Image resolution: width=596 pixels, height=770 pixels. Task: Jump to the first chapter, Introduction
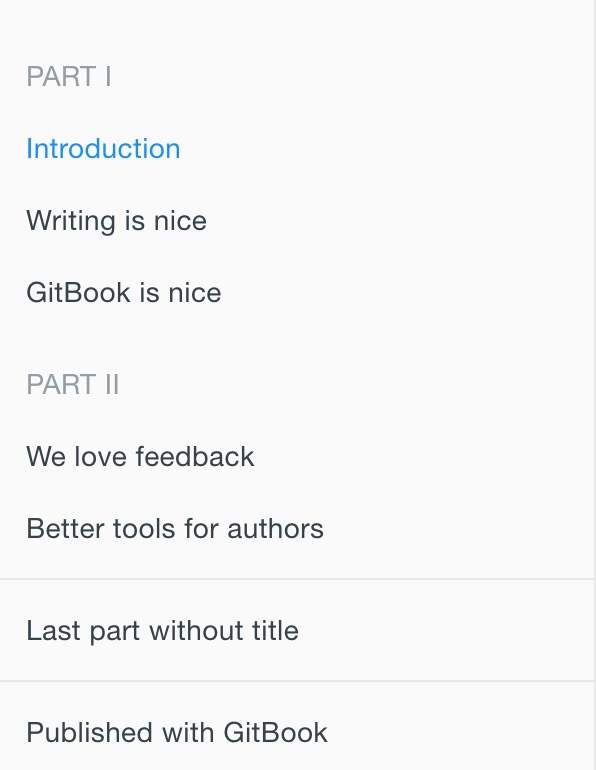(x=103, y=148)
